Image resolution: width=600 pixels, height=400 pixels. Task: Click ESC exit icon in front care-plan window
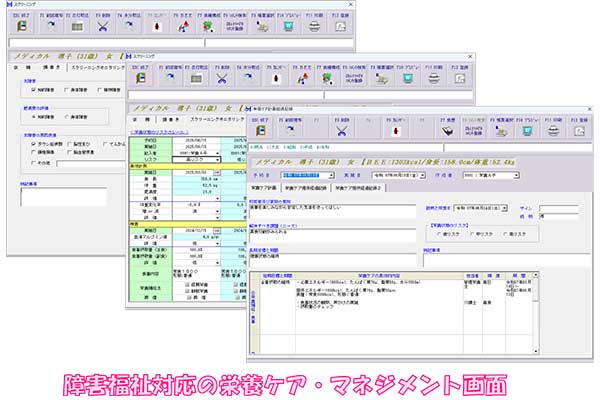[261, 131]
